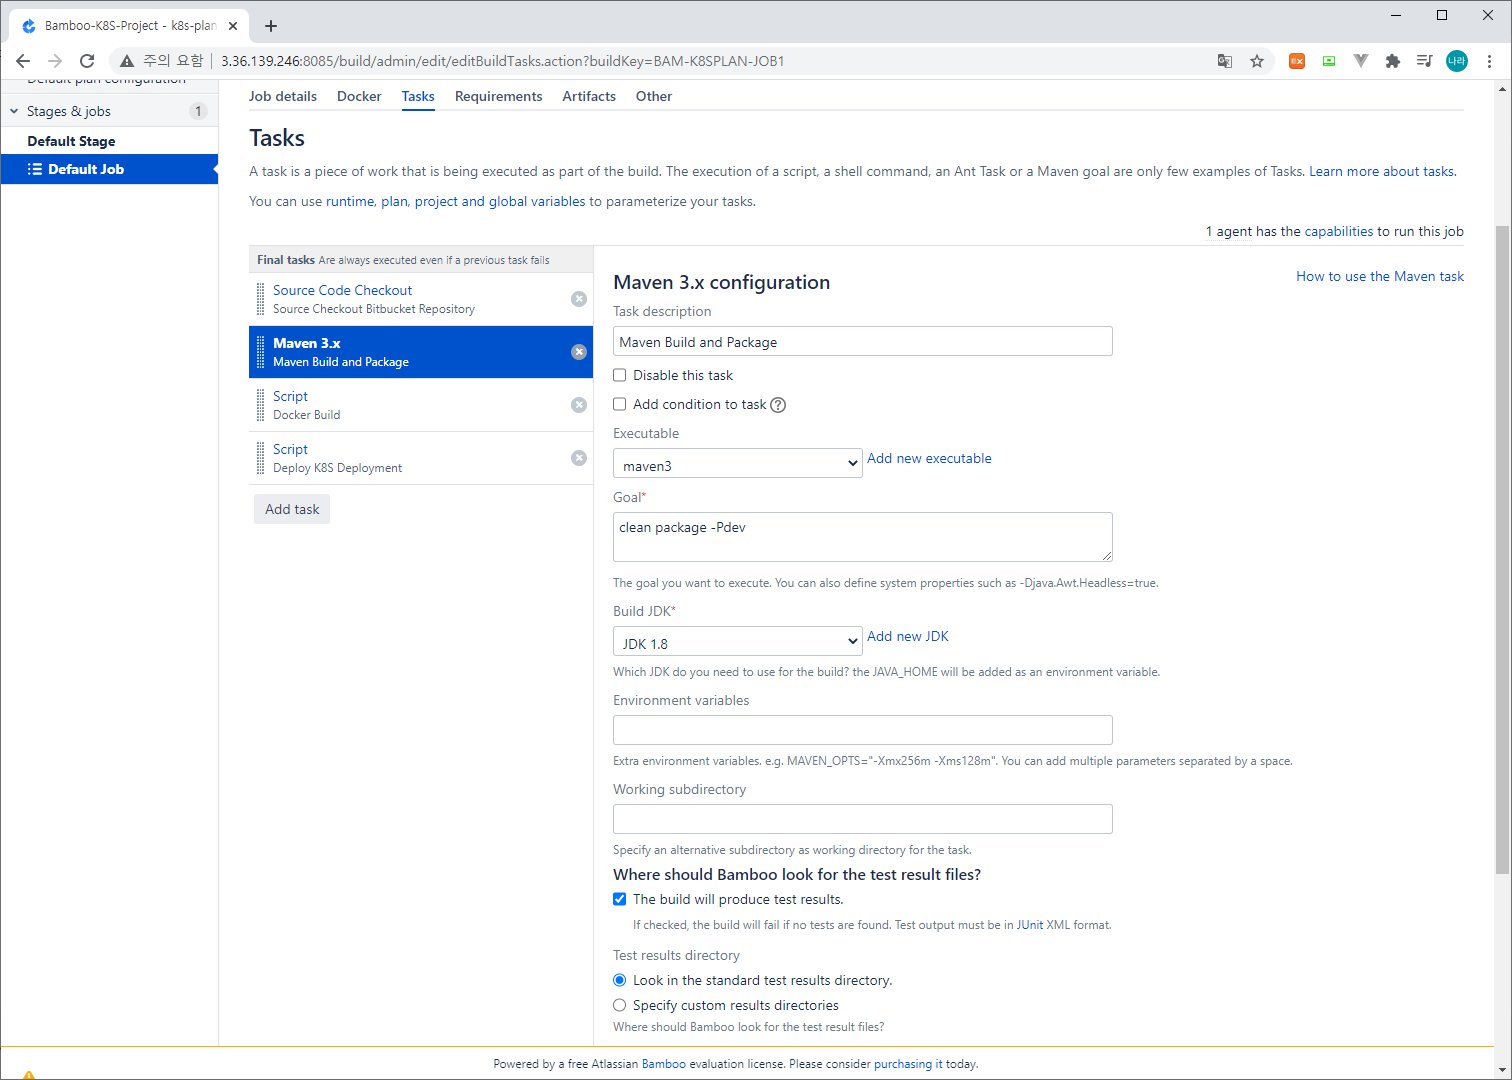Uncheck the build will produce test results
This screenshot has width=1512, height=1080.
click(x=620, y=899)
